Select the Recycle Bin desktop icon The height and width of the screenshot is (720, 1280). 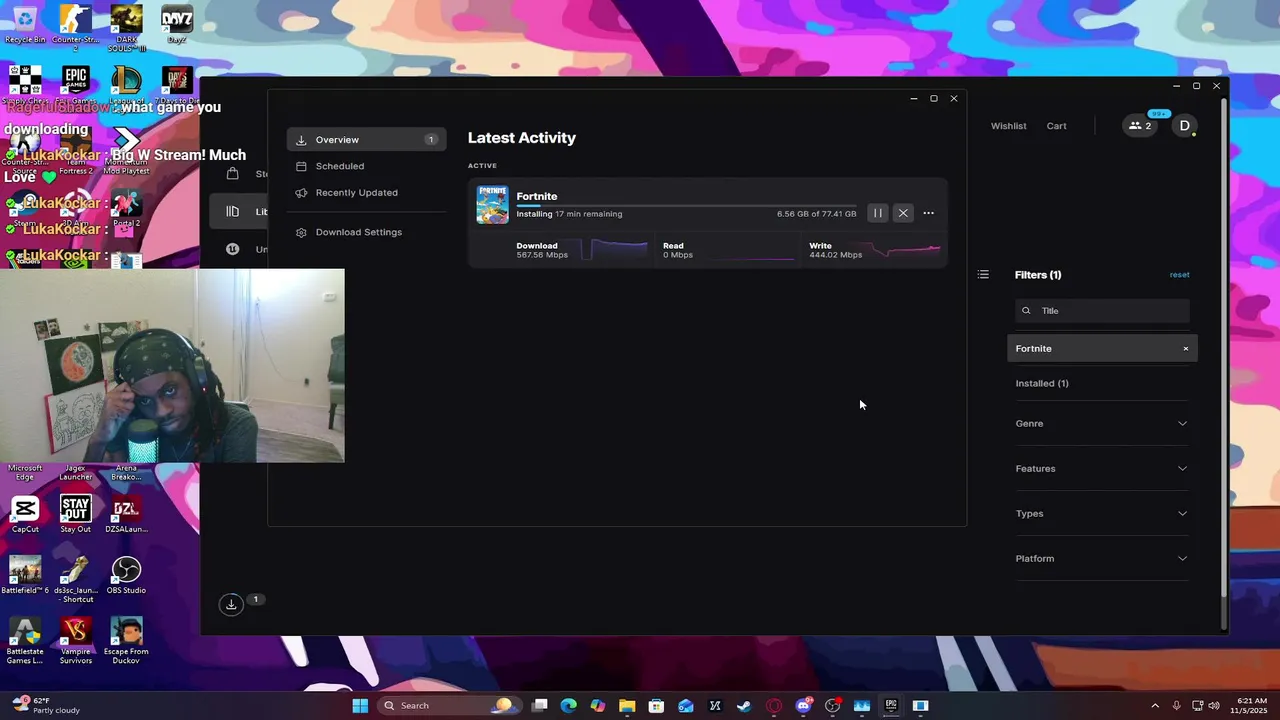(x=25, y=25)
